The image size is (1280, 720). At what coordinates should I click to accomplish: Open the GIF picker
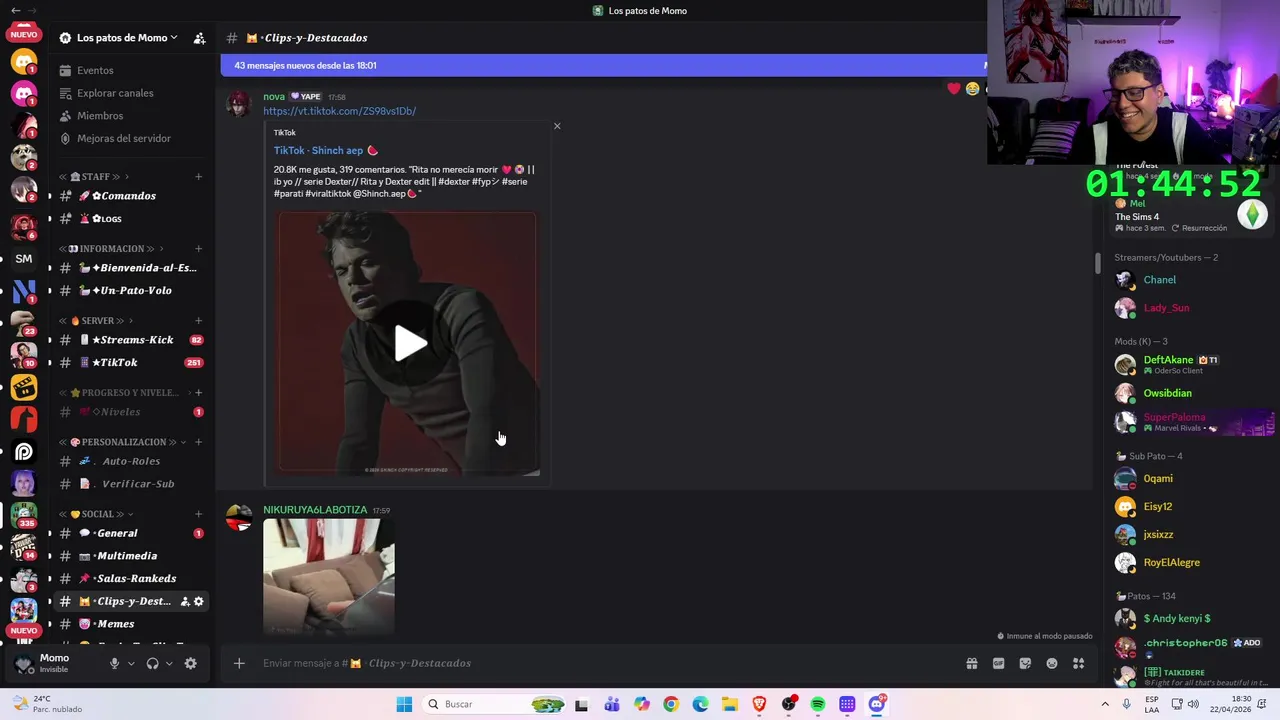998,663
